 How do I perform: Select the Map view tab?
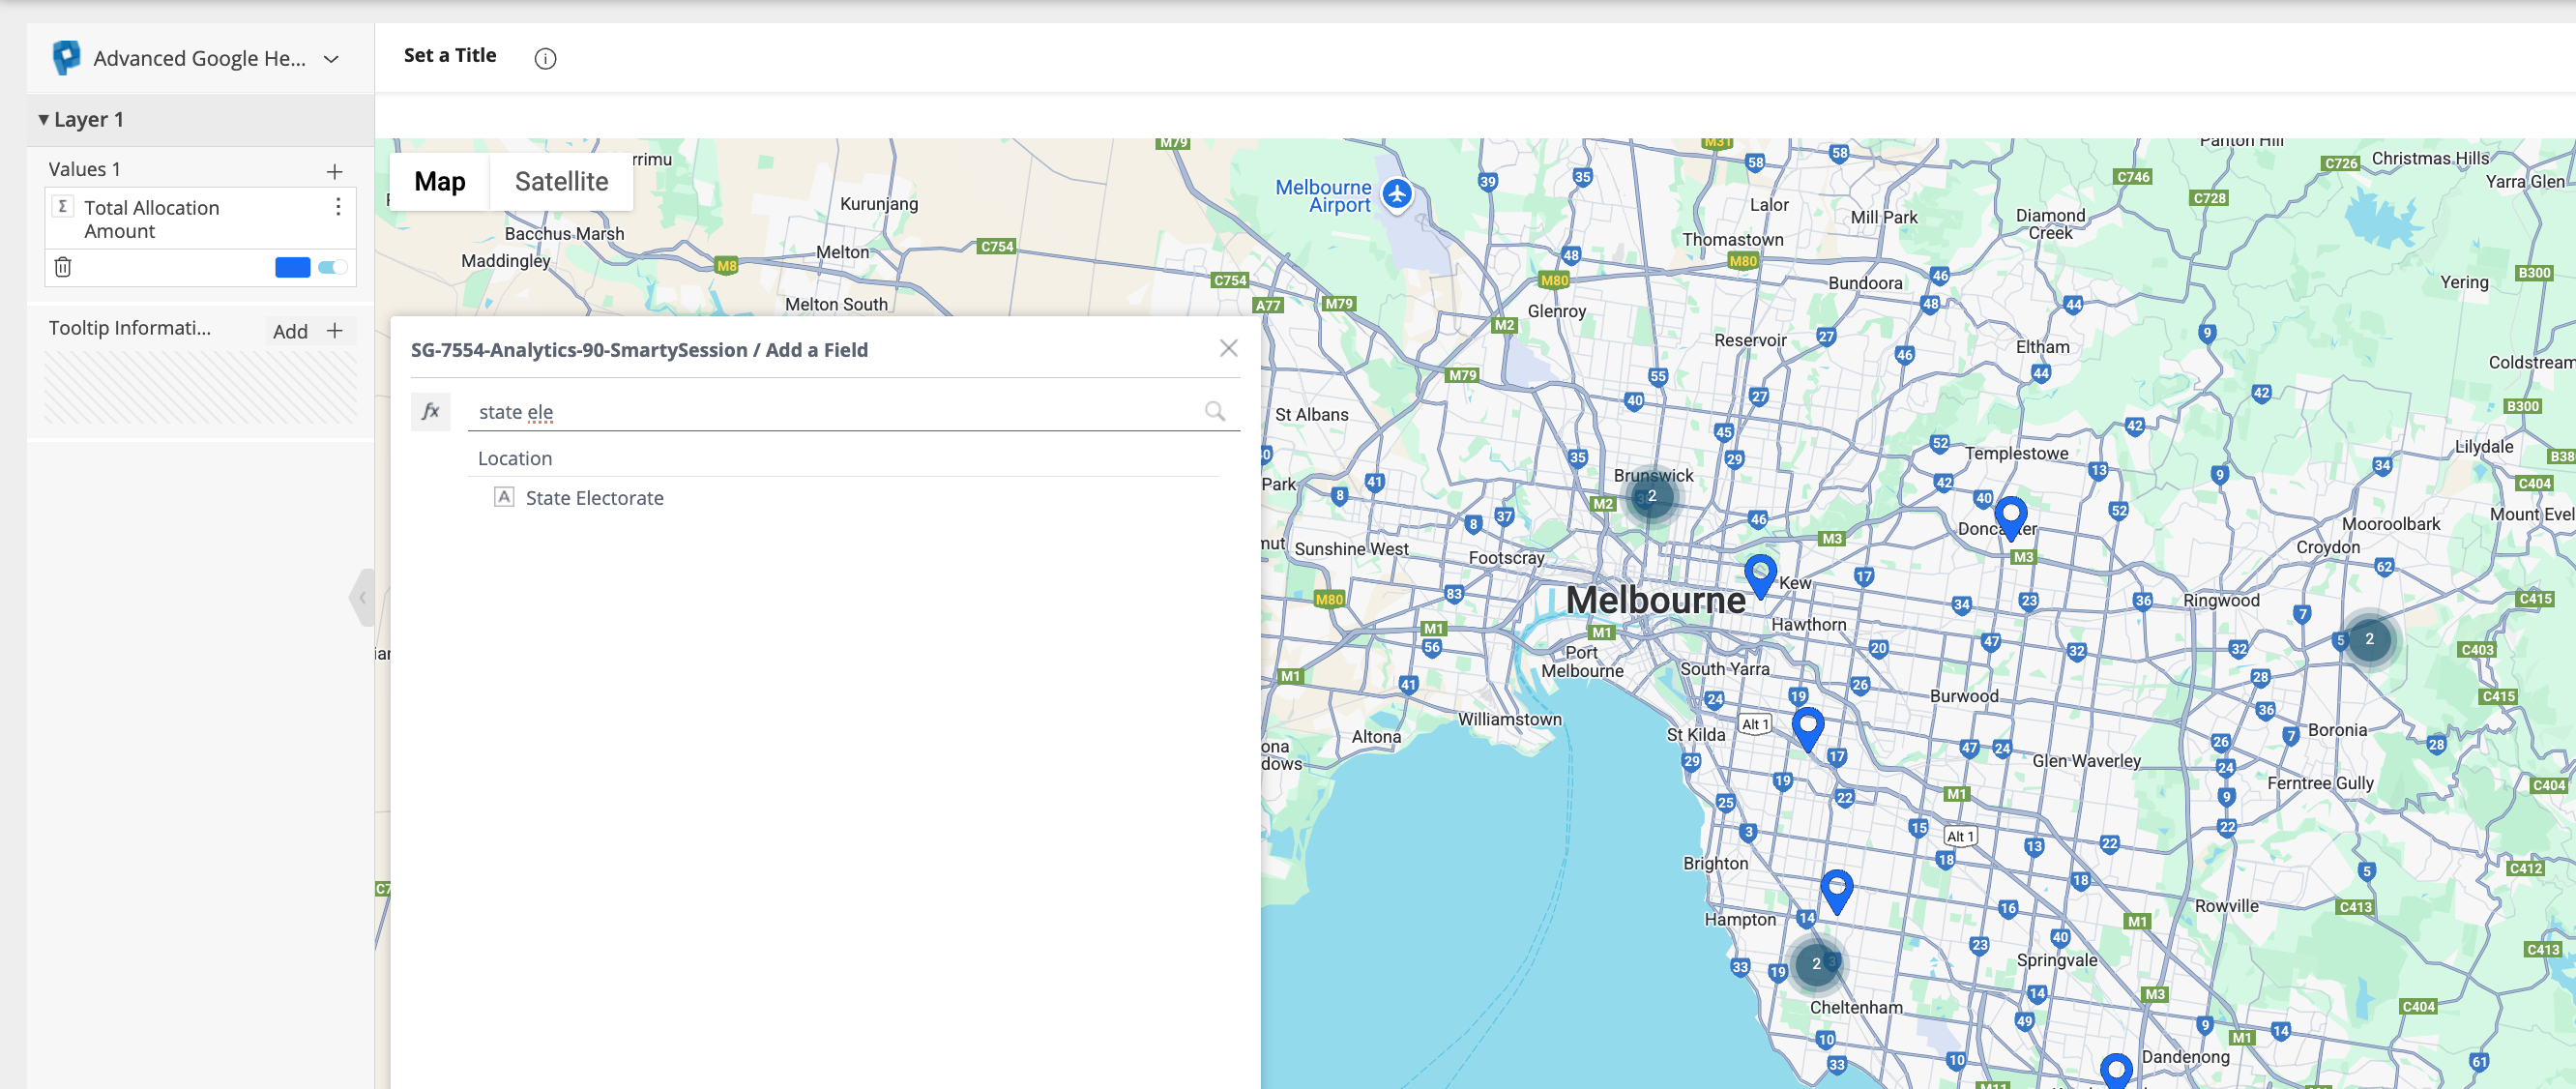click(439, 181)
